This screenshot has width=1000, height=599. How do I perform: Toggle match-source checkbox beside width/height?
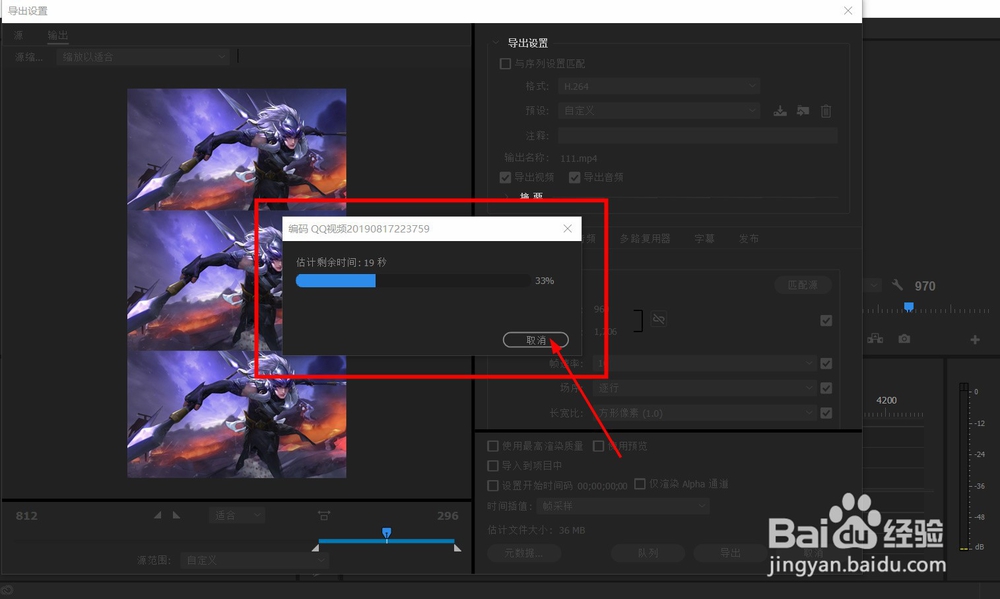[x=826, y=320]
